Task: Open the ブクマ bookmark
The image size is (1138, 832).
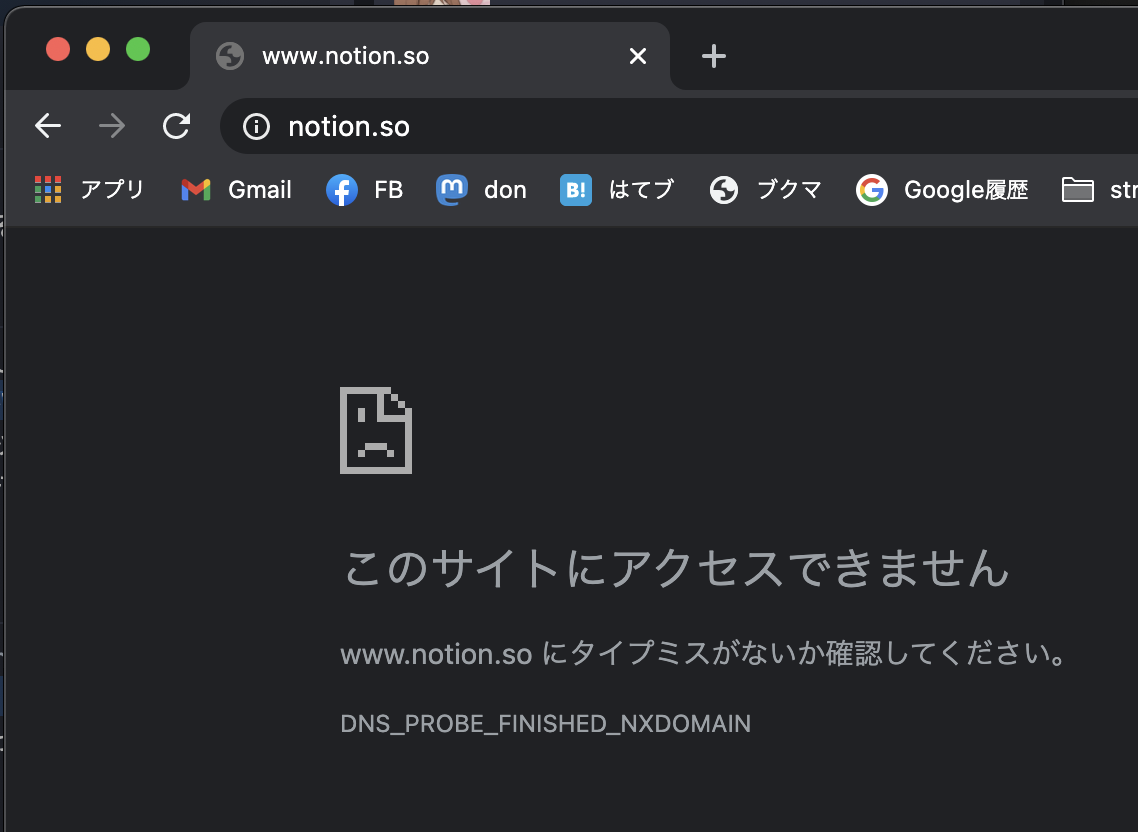Action: pos(766,190)
